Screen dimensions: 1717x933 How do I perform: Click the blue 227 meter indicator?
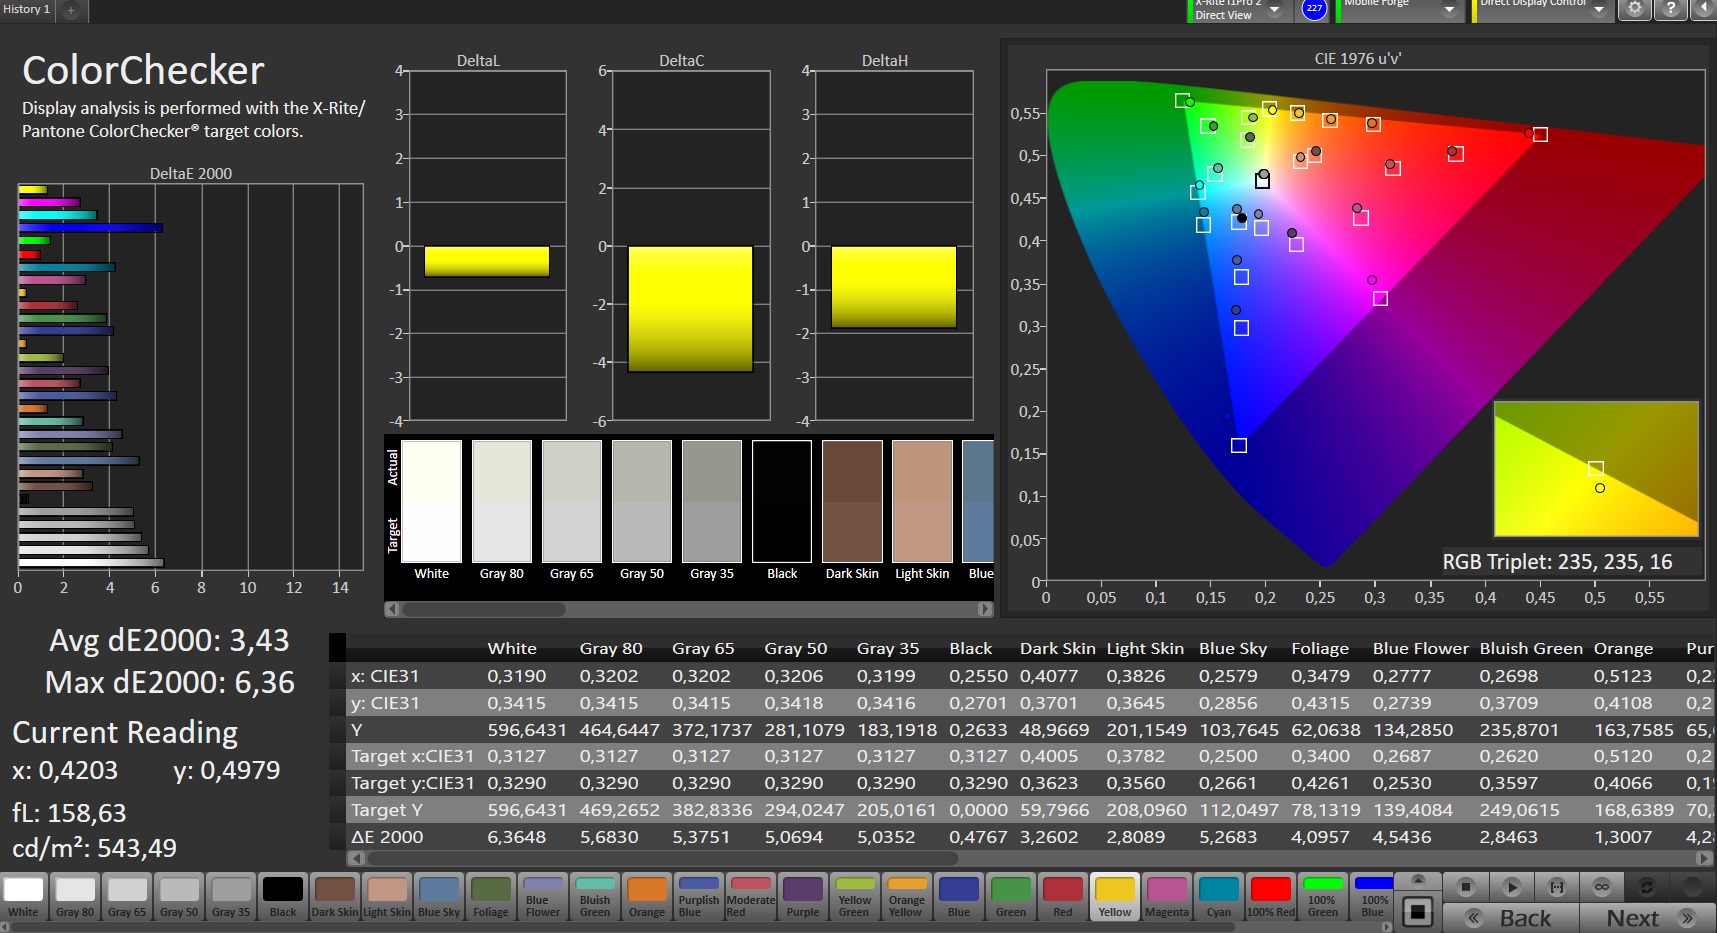click(1314, 9)
